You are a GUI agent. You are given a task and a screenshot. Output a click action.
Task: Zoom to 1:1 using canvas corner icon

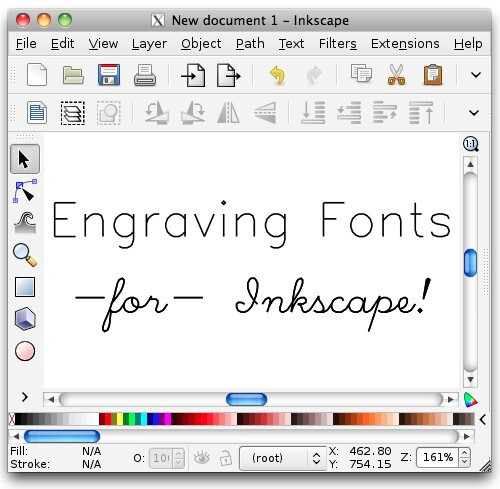point(471,144)
